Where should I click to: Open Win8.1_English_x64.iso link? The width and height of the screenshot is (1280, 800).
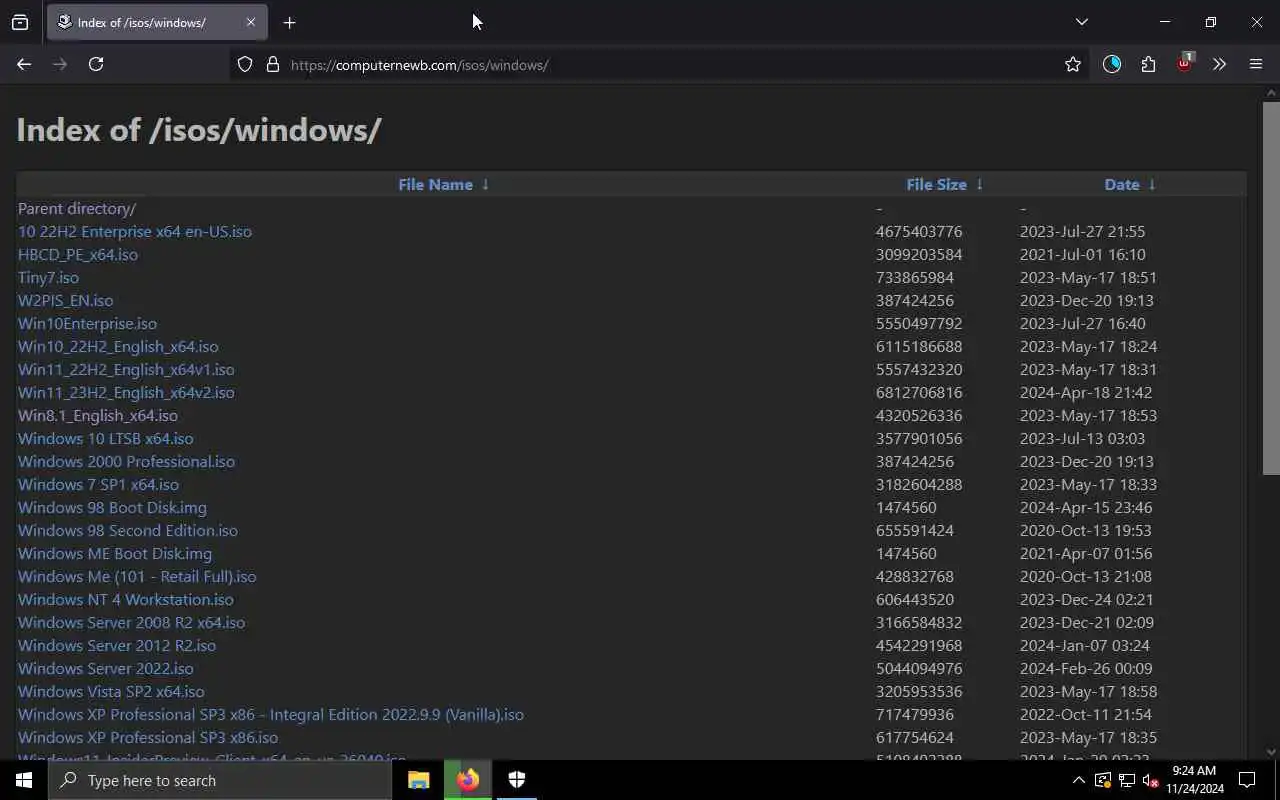click(x=98, y=415)
